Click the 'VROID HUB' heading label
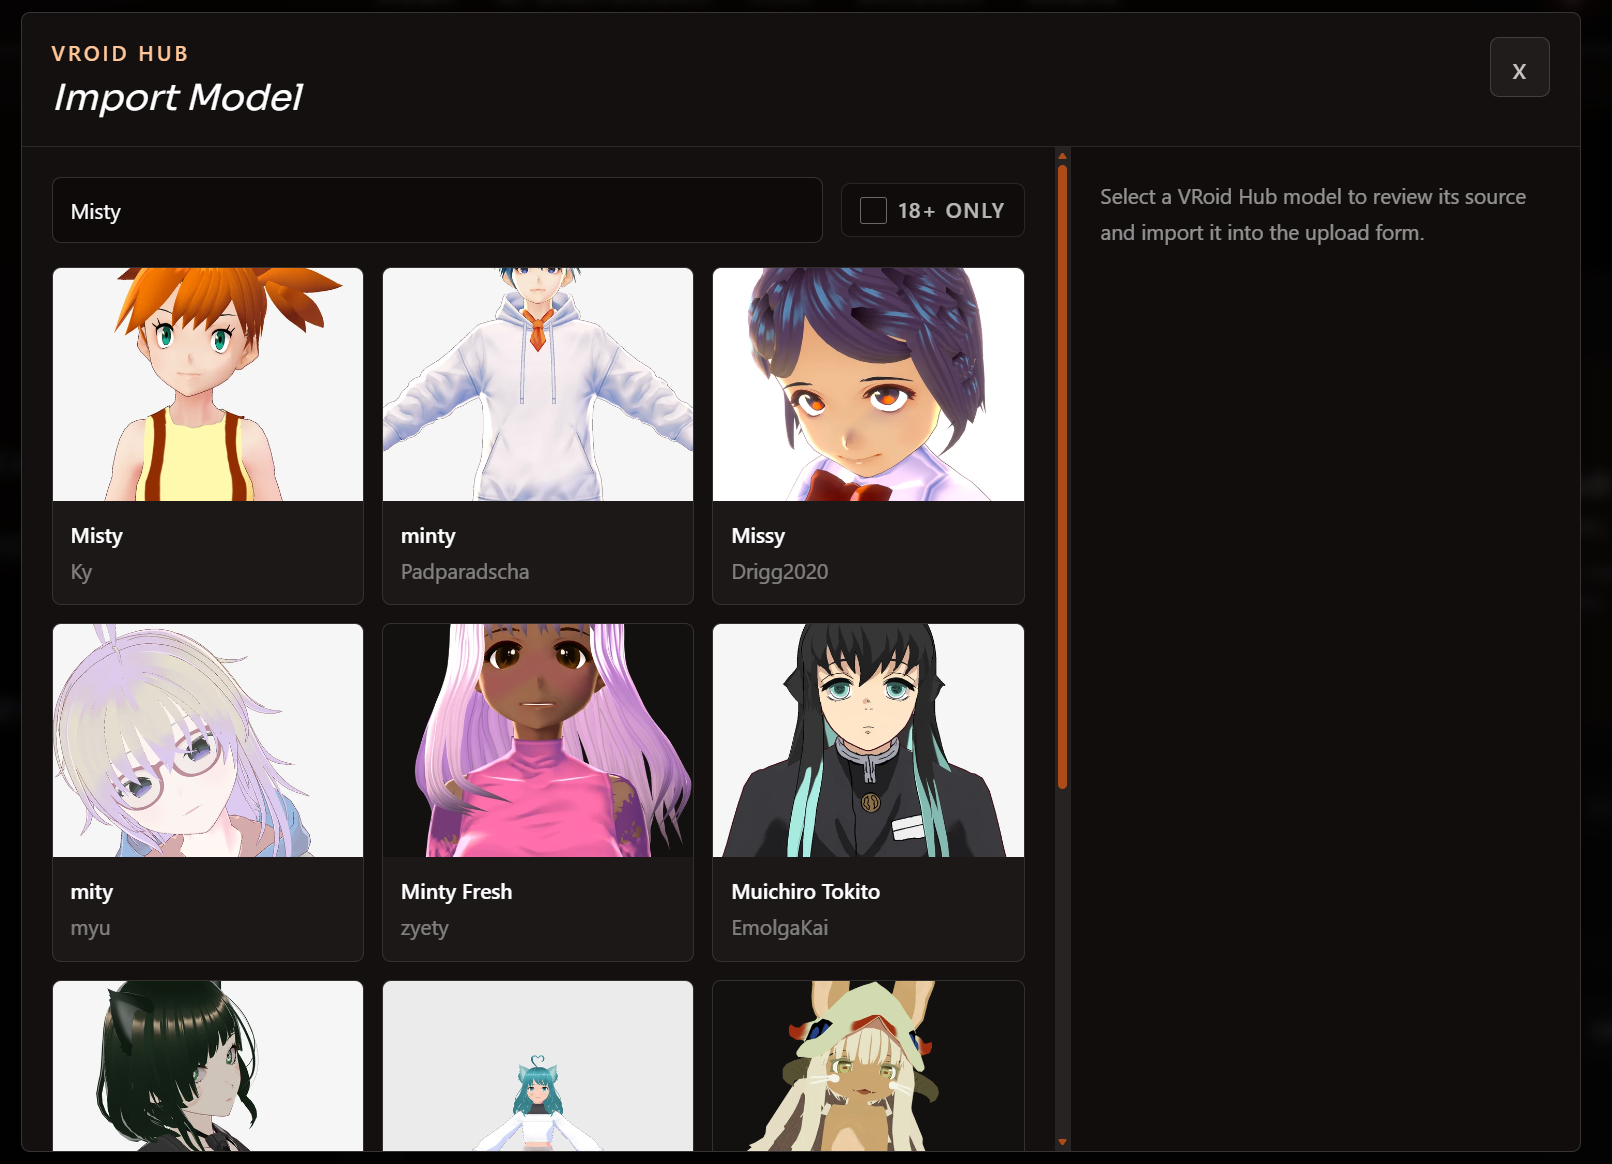 (x=120, y=54)
